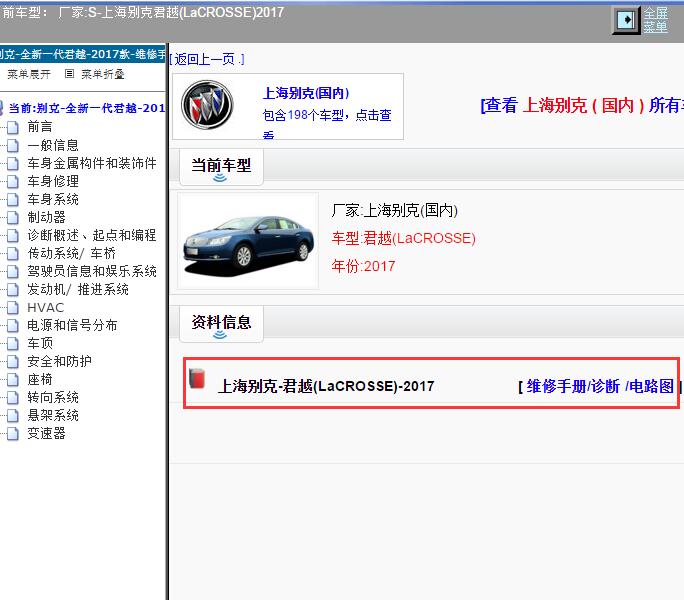
Task: Click the page icon next to 前言
Action: (11, 127)
